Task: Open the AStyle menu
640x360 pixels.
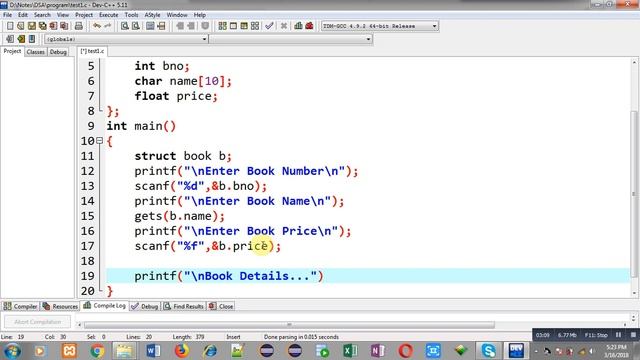Action: tap(152, 15)
